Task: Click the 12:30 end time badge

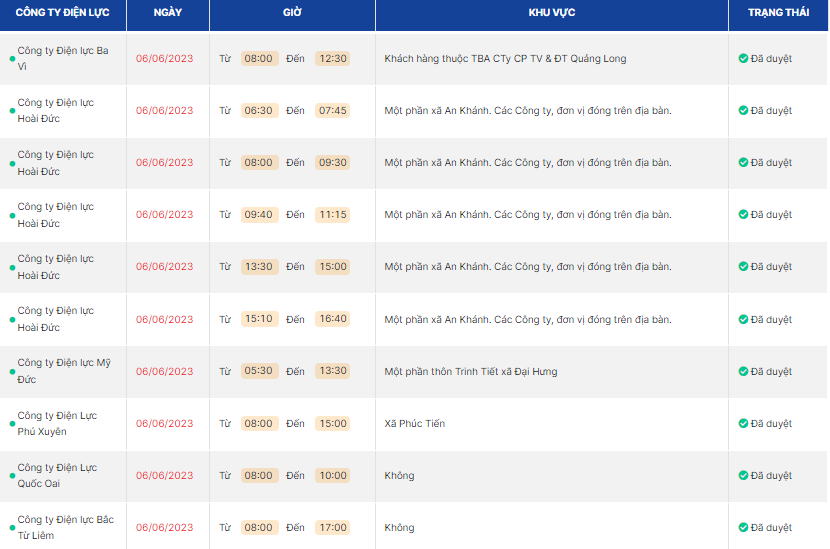Action: [332, 58]
